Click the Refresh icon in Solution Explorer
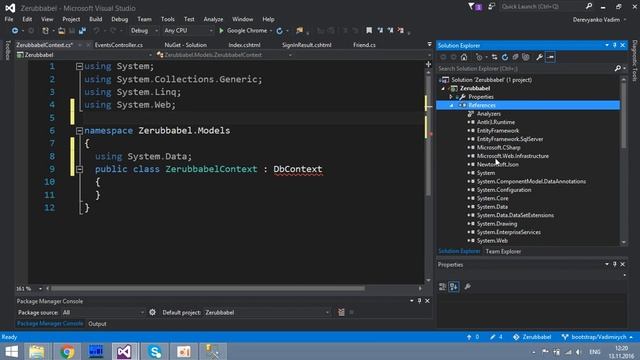Viewport: 640px width, 360px height. point(505,57)
